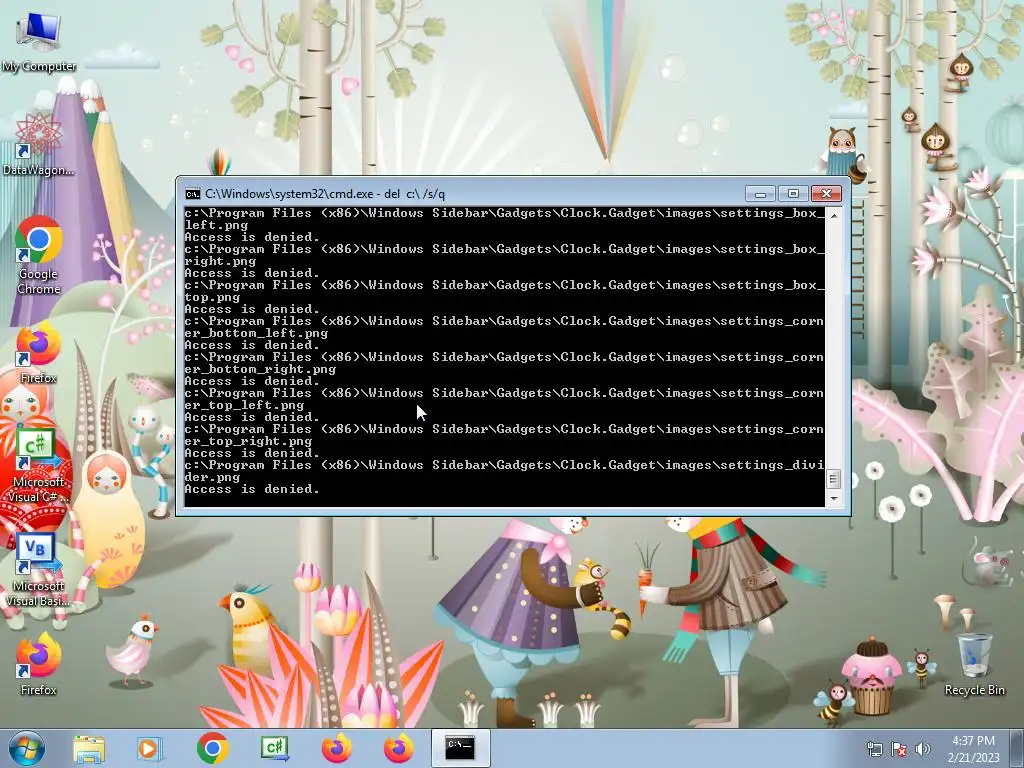The width and height of the screenshot is (1024, 768).
Task: Click the text "top.png" in console
Action: (212, 297)
